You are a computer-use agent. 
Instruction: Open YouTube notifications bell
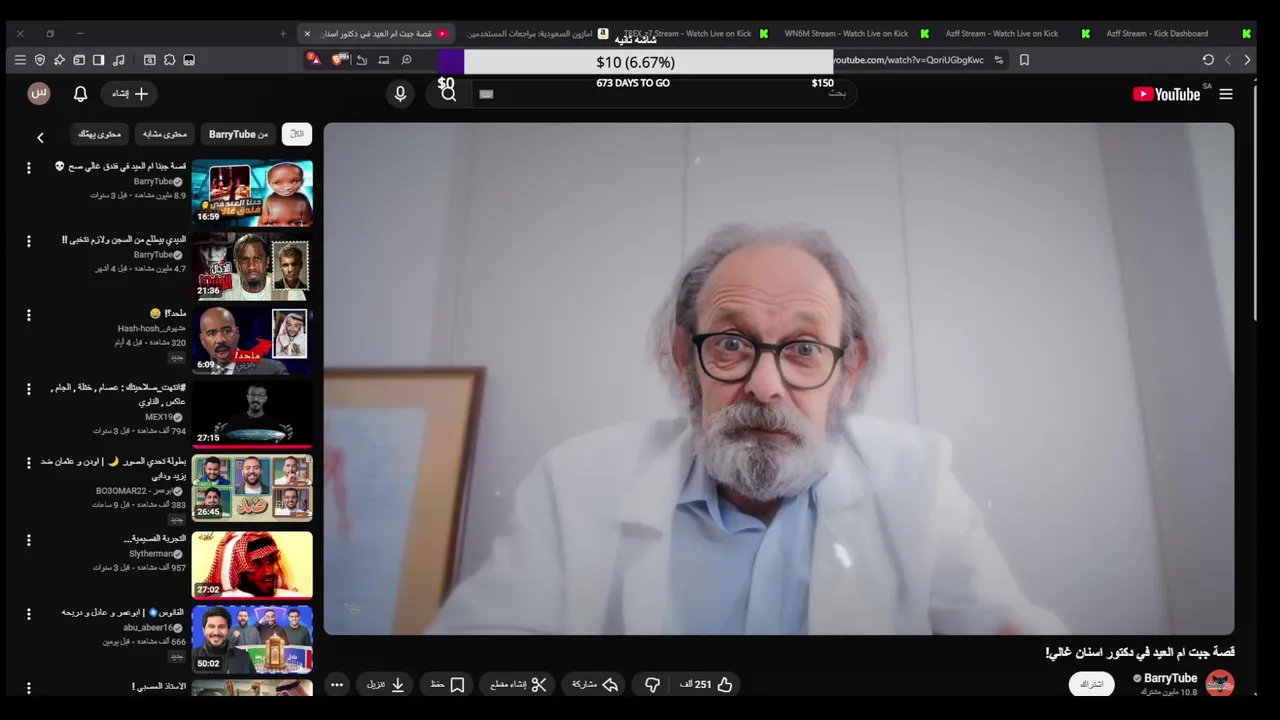point(81,94)
